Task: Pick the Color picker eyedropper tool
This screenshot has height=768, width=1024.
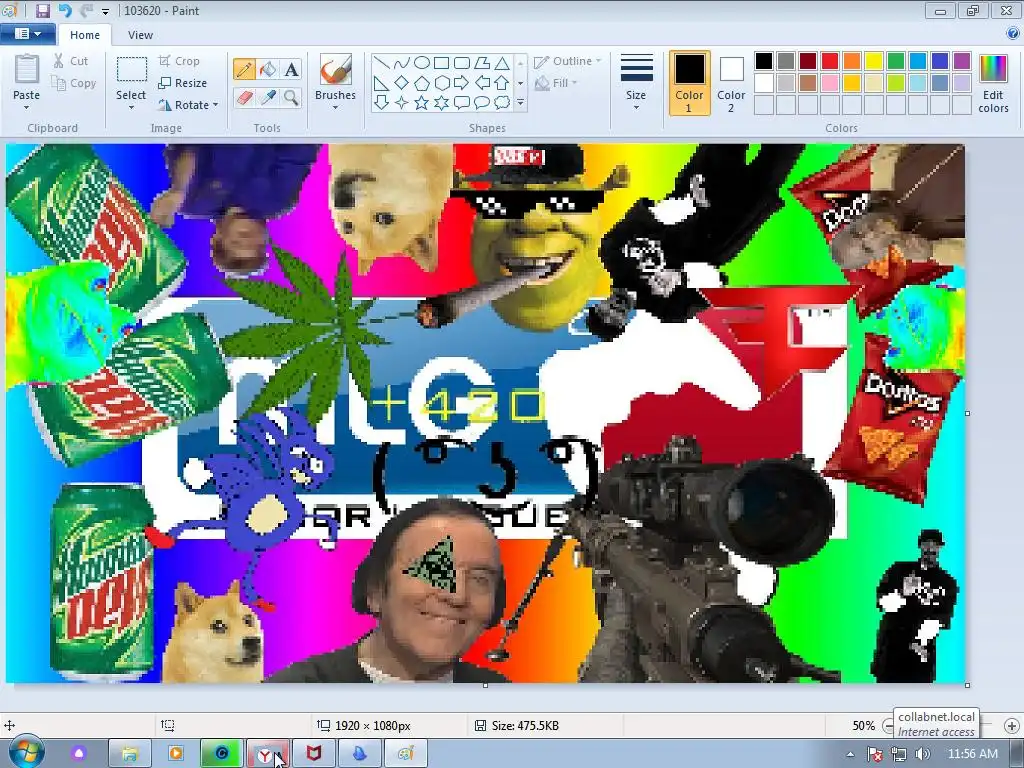Action: [268, 98]
